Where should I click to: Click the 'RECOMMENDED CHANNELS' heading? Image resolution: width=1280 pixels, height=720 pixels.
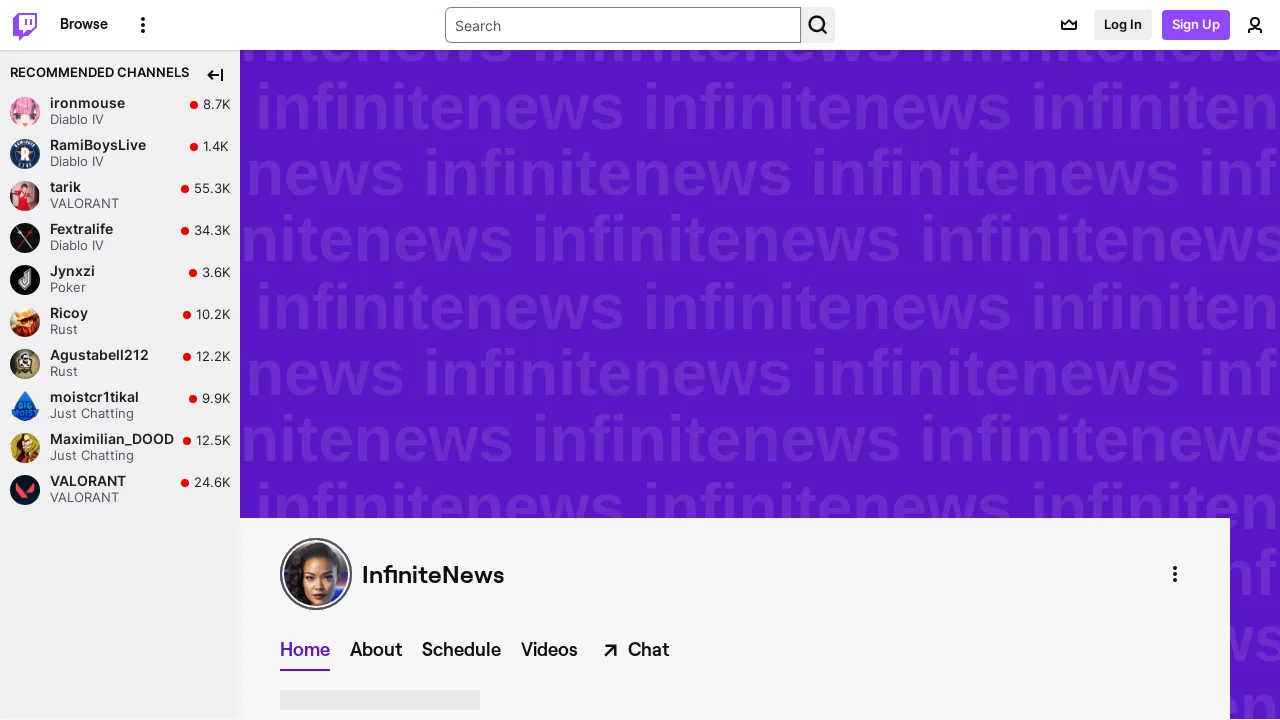pyautogui.click(x=99, y=73)
